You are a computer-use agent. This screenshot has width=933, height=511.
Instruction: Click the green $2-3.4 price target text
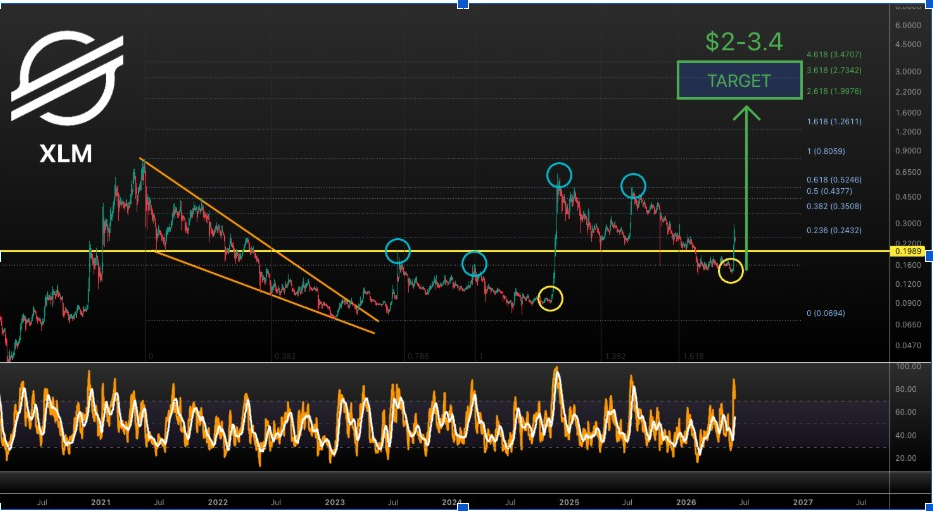point(744,41)
